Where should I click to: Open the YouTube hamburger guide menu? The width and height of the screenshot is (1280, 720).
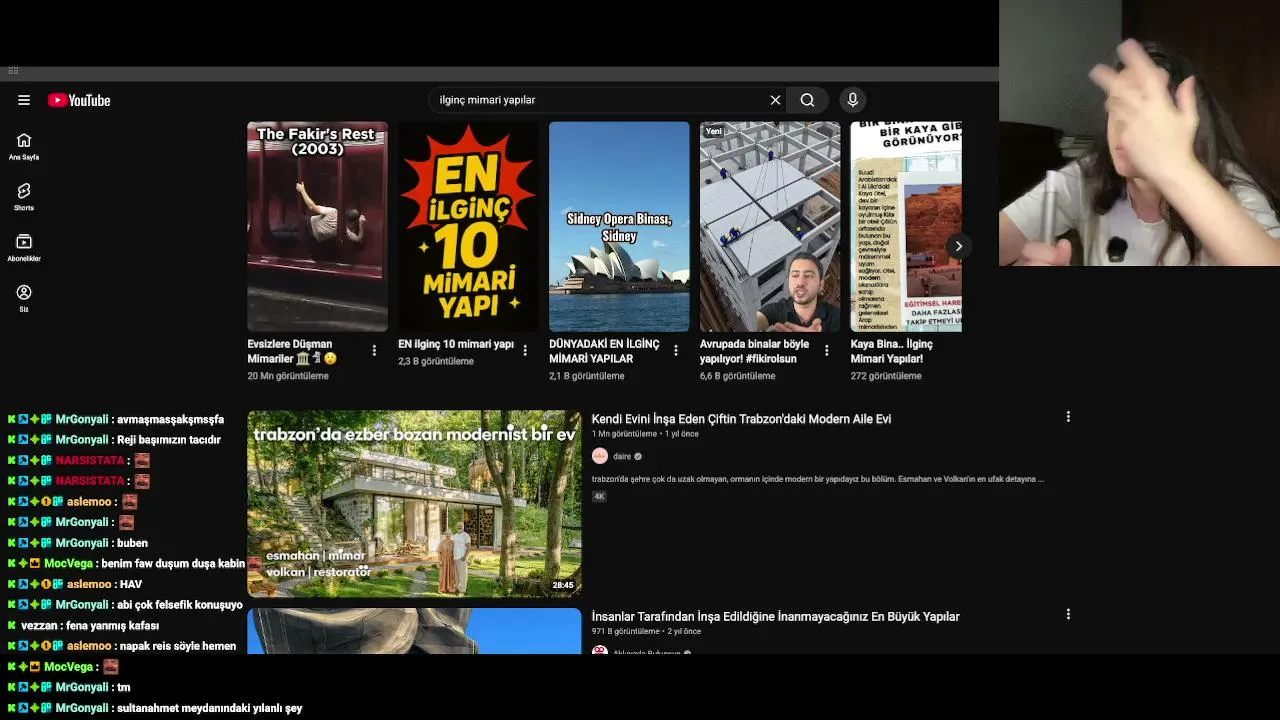click(24, 100)
